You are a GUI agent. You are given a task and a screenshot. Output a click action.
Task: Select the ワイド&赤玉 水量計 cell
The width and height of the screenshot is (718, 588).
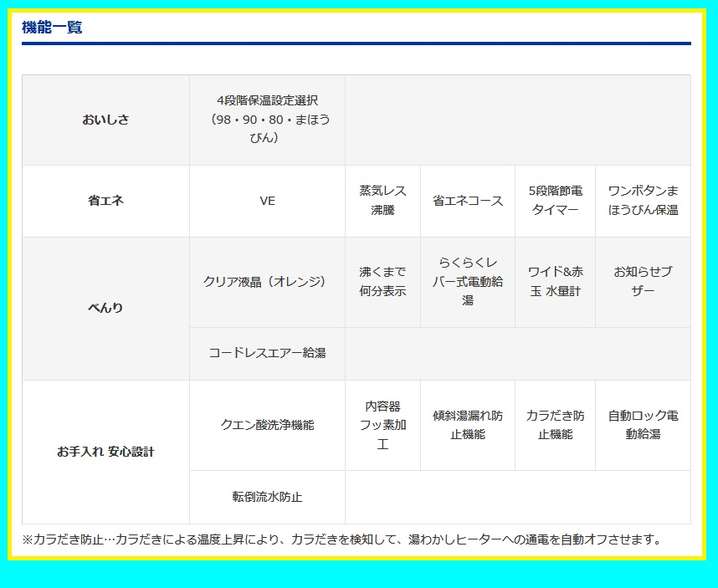555,282
